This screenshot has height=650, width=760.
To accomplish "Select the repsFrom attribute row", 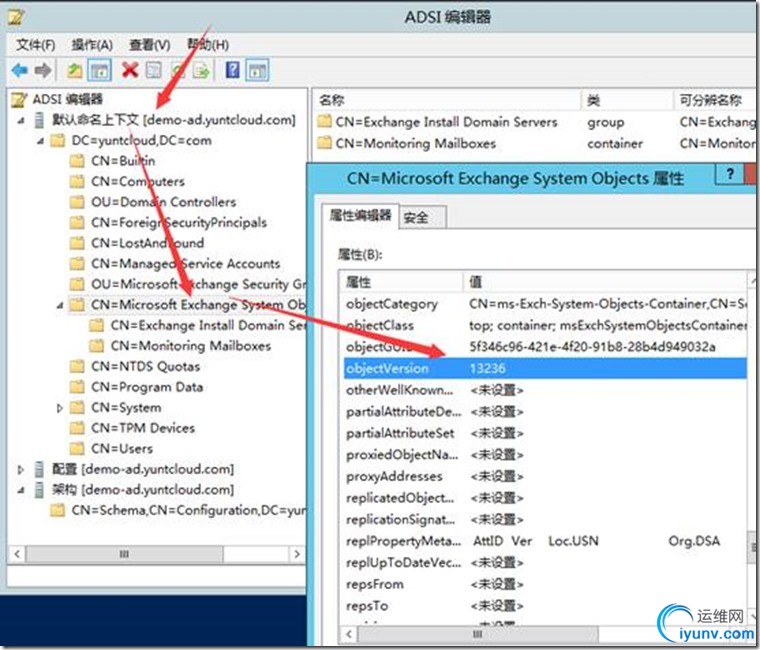I will pyautogui.click(x=545, y=585).
